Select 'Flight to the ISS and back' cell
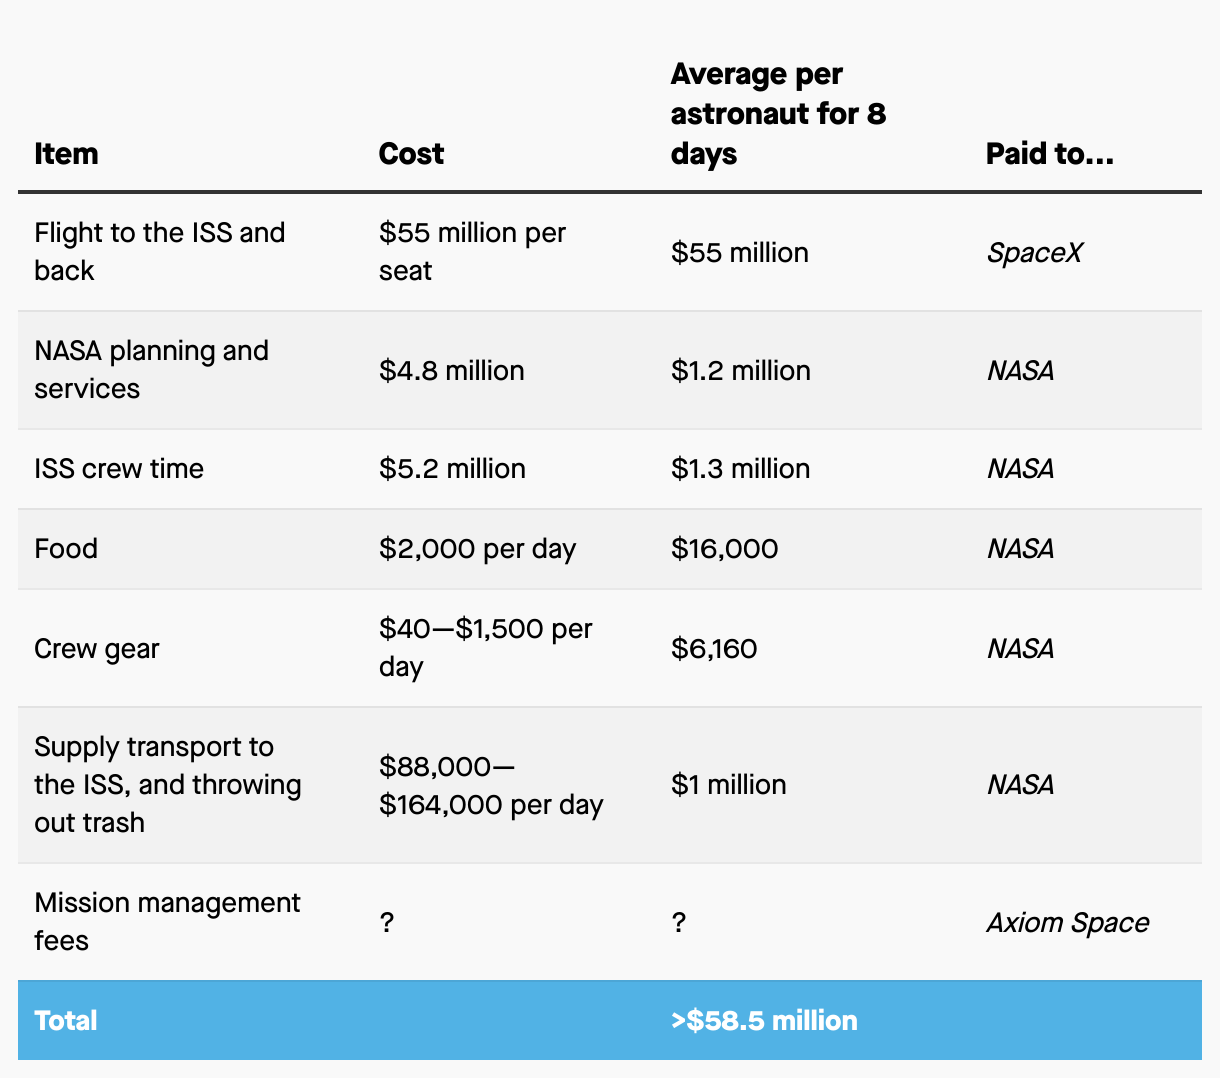 160,252
